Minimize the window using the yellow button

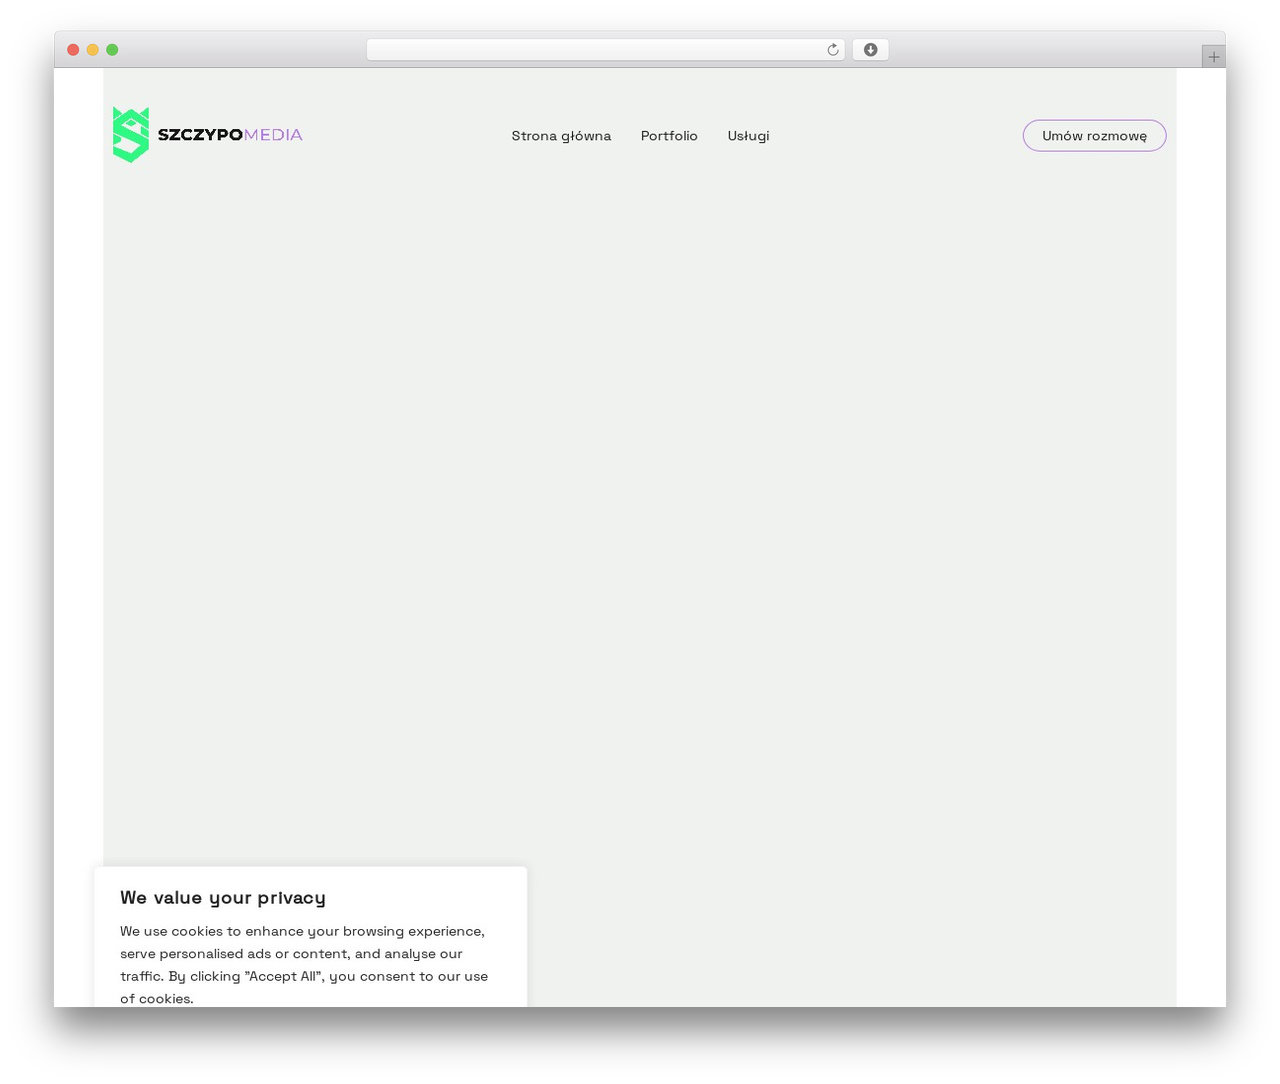point(93,50)
